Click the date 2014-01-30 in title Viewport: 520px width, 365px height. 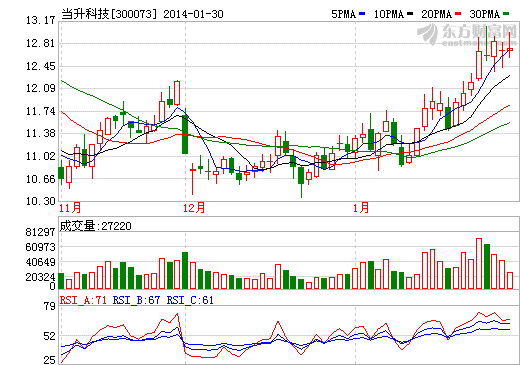point(193,14)
